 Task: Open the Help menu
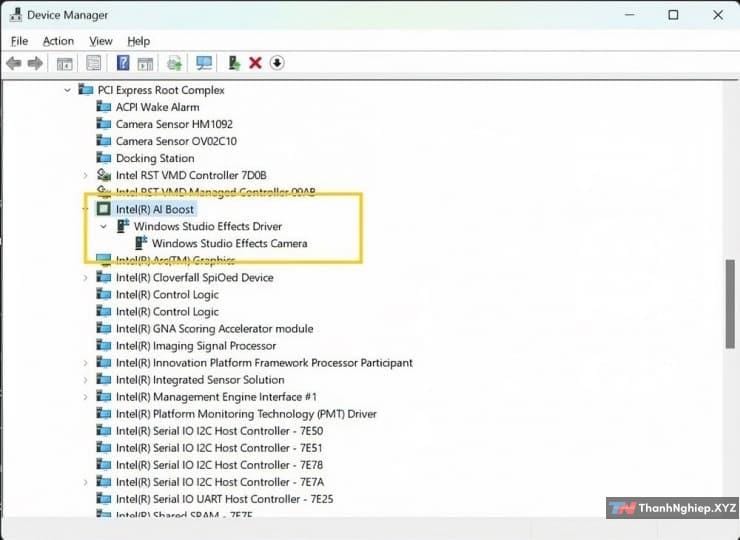(138, 41)
